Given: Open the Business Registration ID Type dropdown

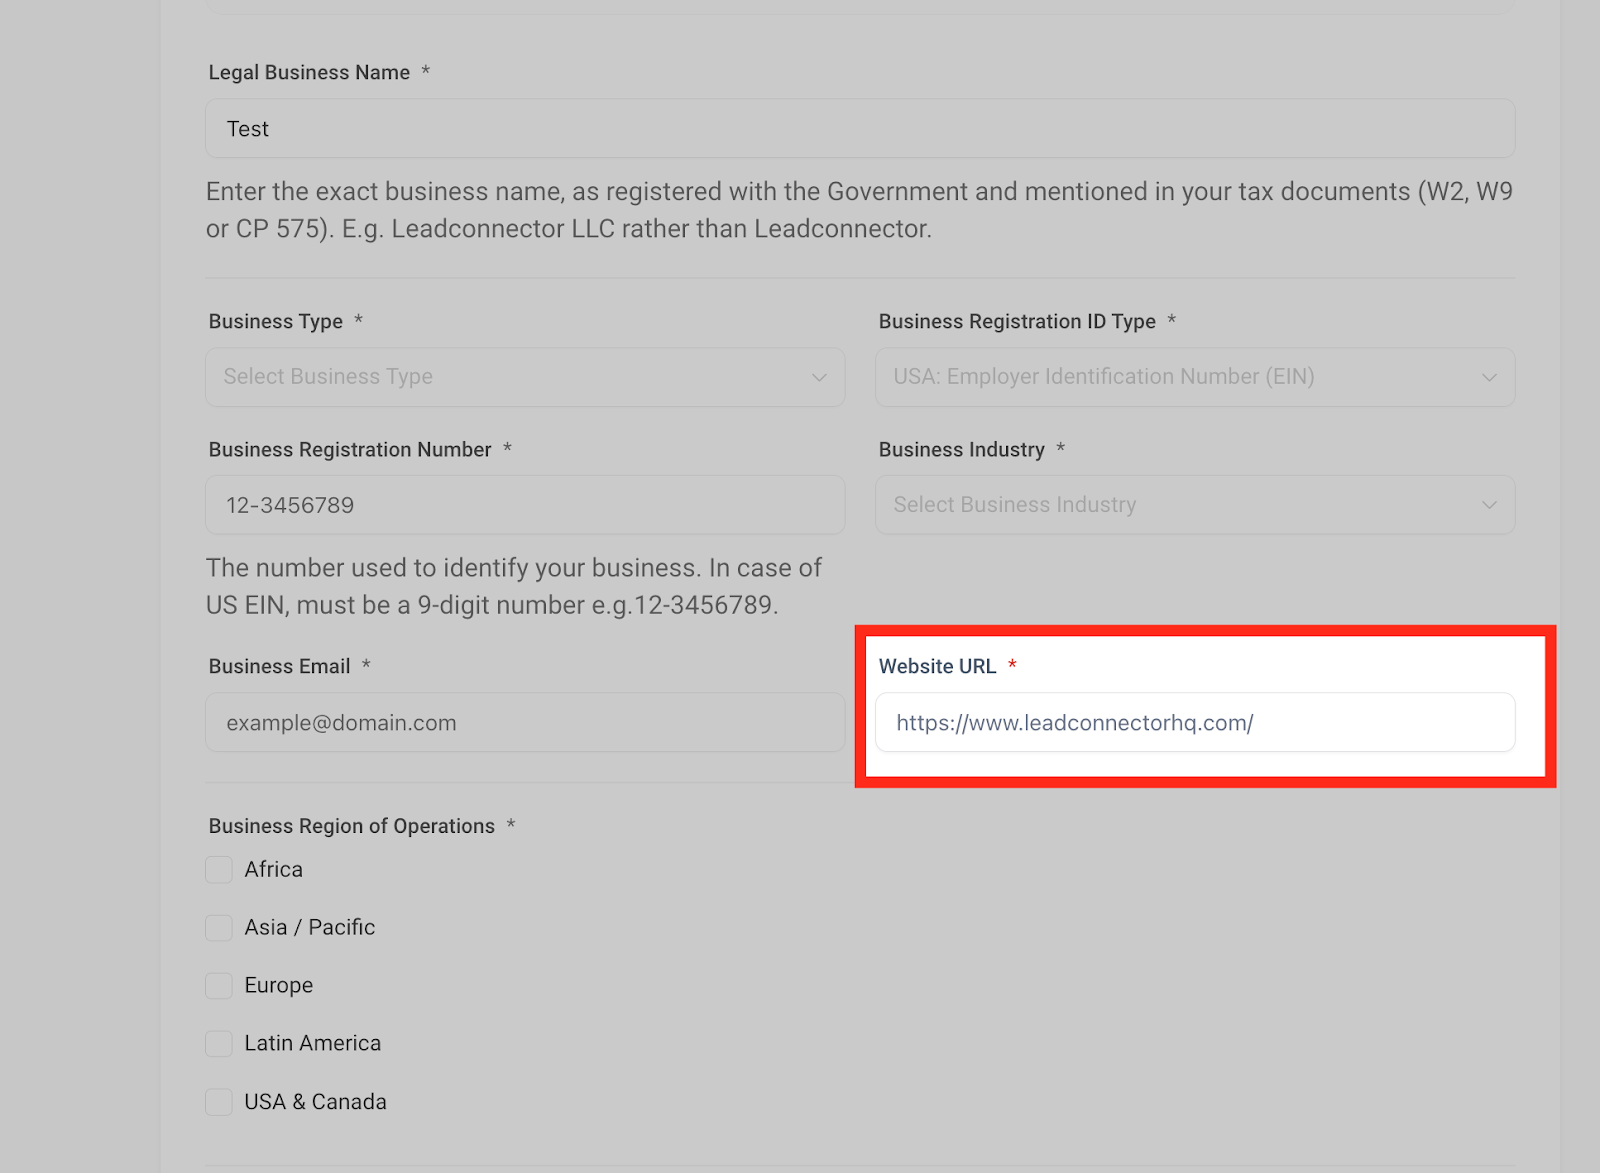Looking at the screenshot, I should coord(1195,377).
